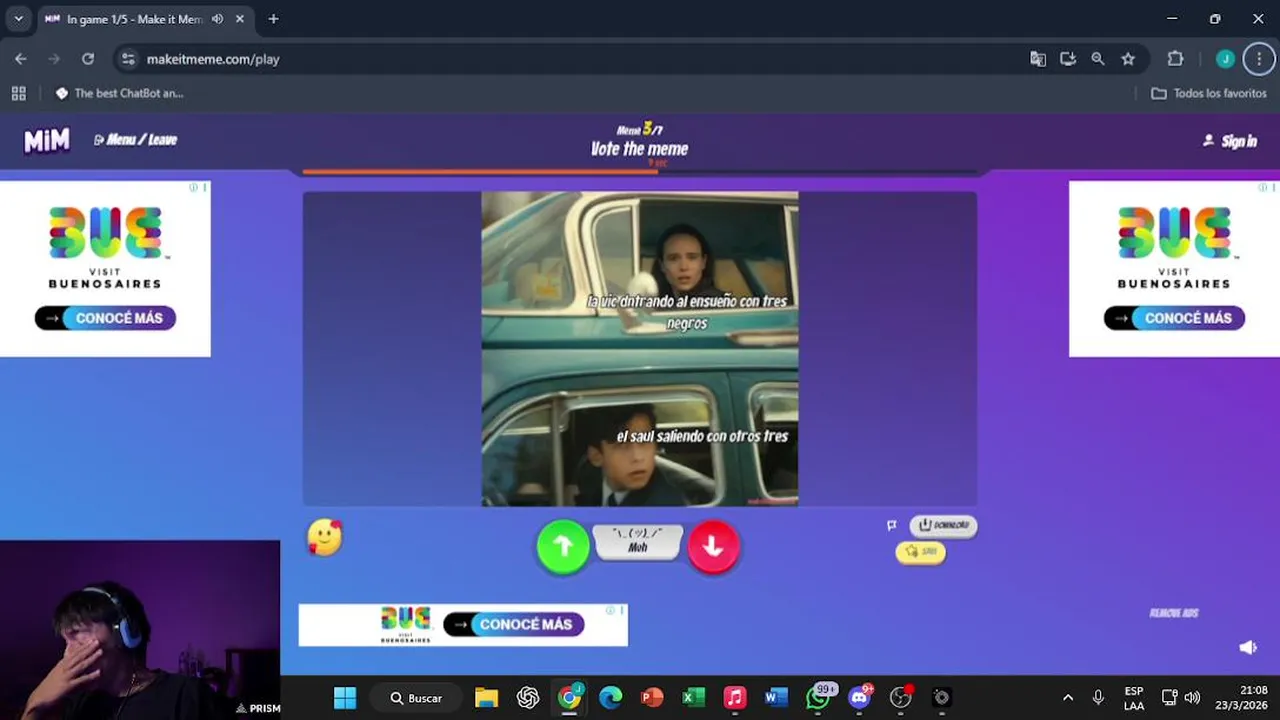Open the volume control in the tray
The image size is (1280, 720).
1192,698
